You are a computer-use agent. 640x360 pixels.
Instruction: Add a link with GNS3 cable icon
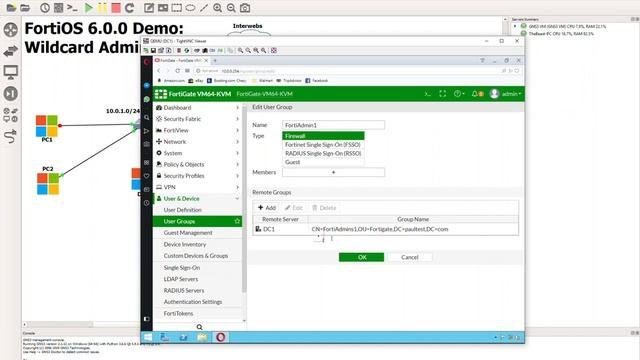coord(11,136)
